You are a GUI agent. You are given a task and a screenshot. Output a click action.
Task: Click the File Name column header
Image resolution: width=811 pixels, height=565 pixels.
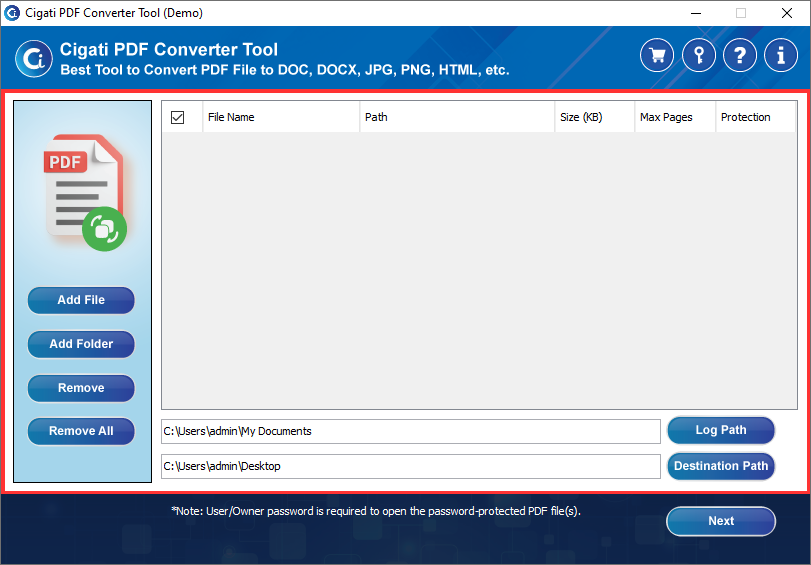coord(281,117)
